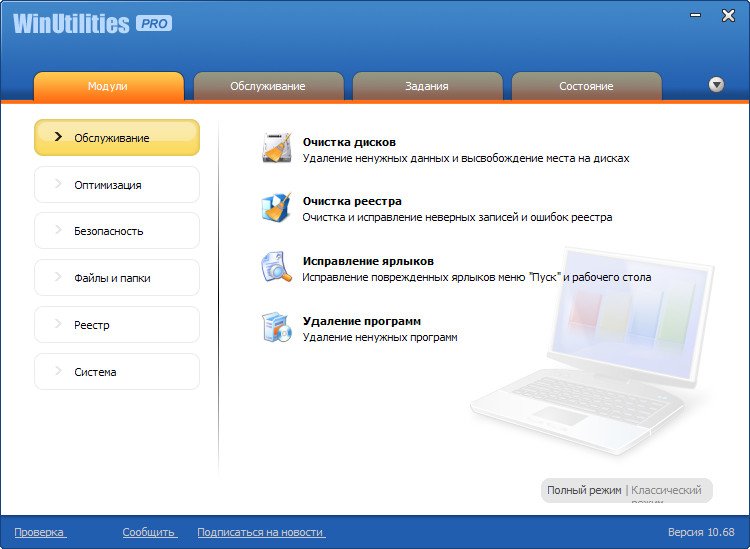Click the Проверка link
Viewport: 750px width, 549px height.
click(x=39, y=532)
